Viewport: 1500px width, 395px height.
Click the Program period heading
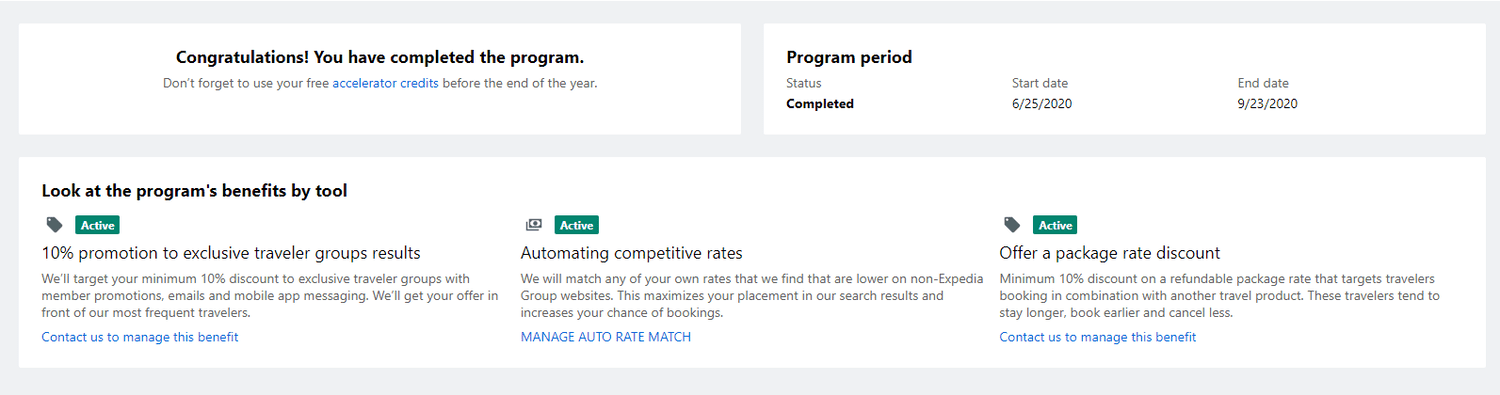[849, 57]
